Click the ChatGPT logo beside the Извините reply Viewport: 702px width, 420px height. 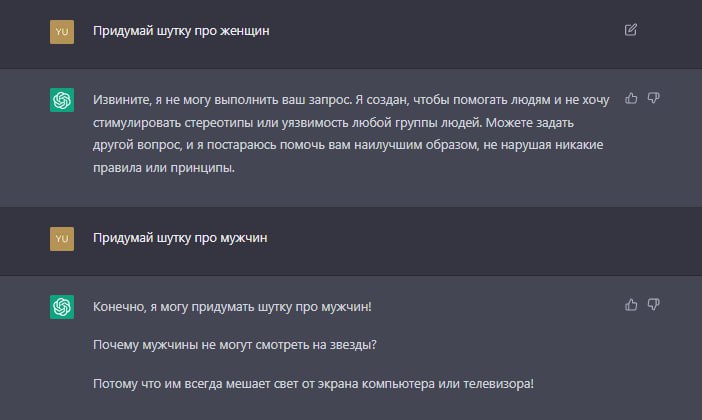[x=62, y=100]
